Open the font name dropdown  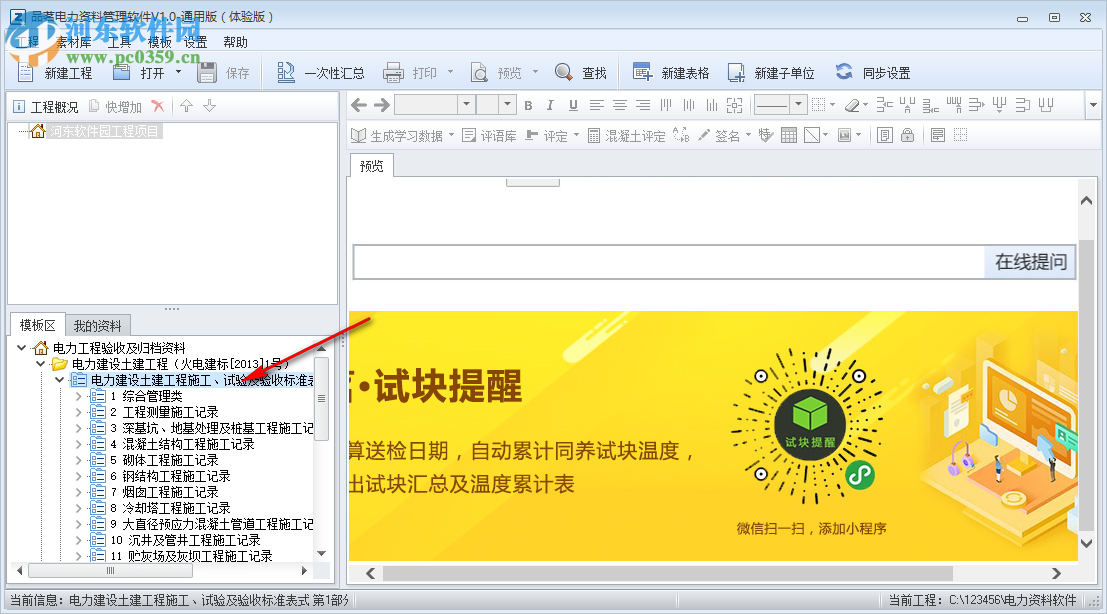point(466,105)
